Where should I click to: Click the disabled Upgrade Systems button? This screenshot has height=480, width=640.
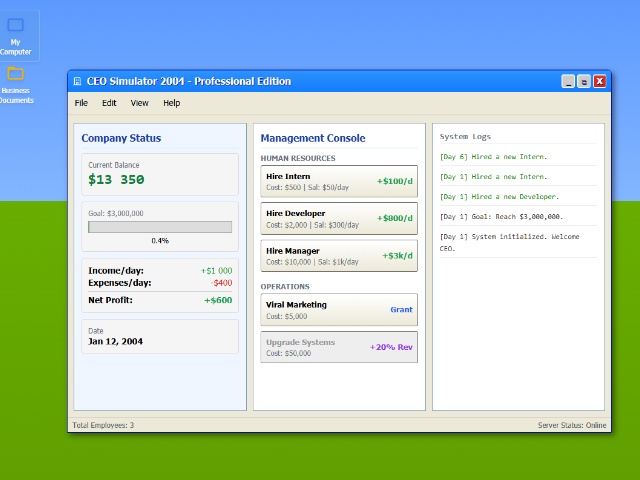coord(339,347)
